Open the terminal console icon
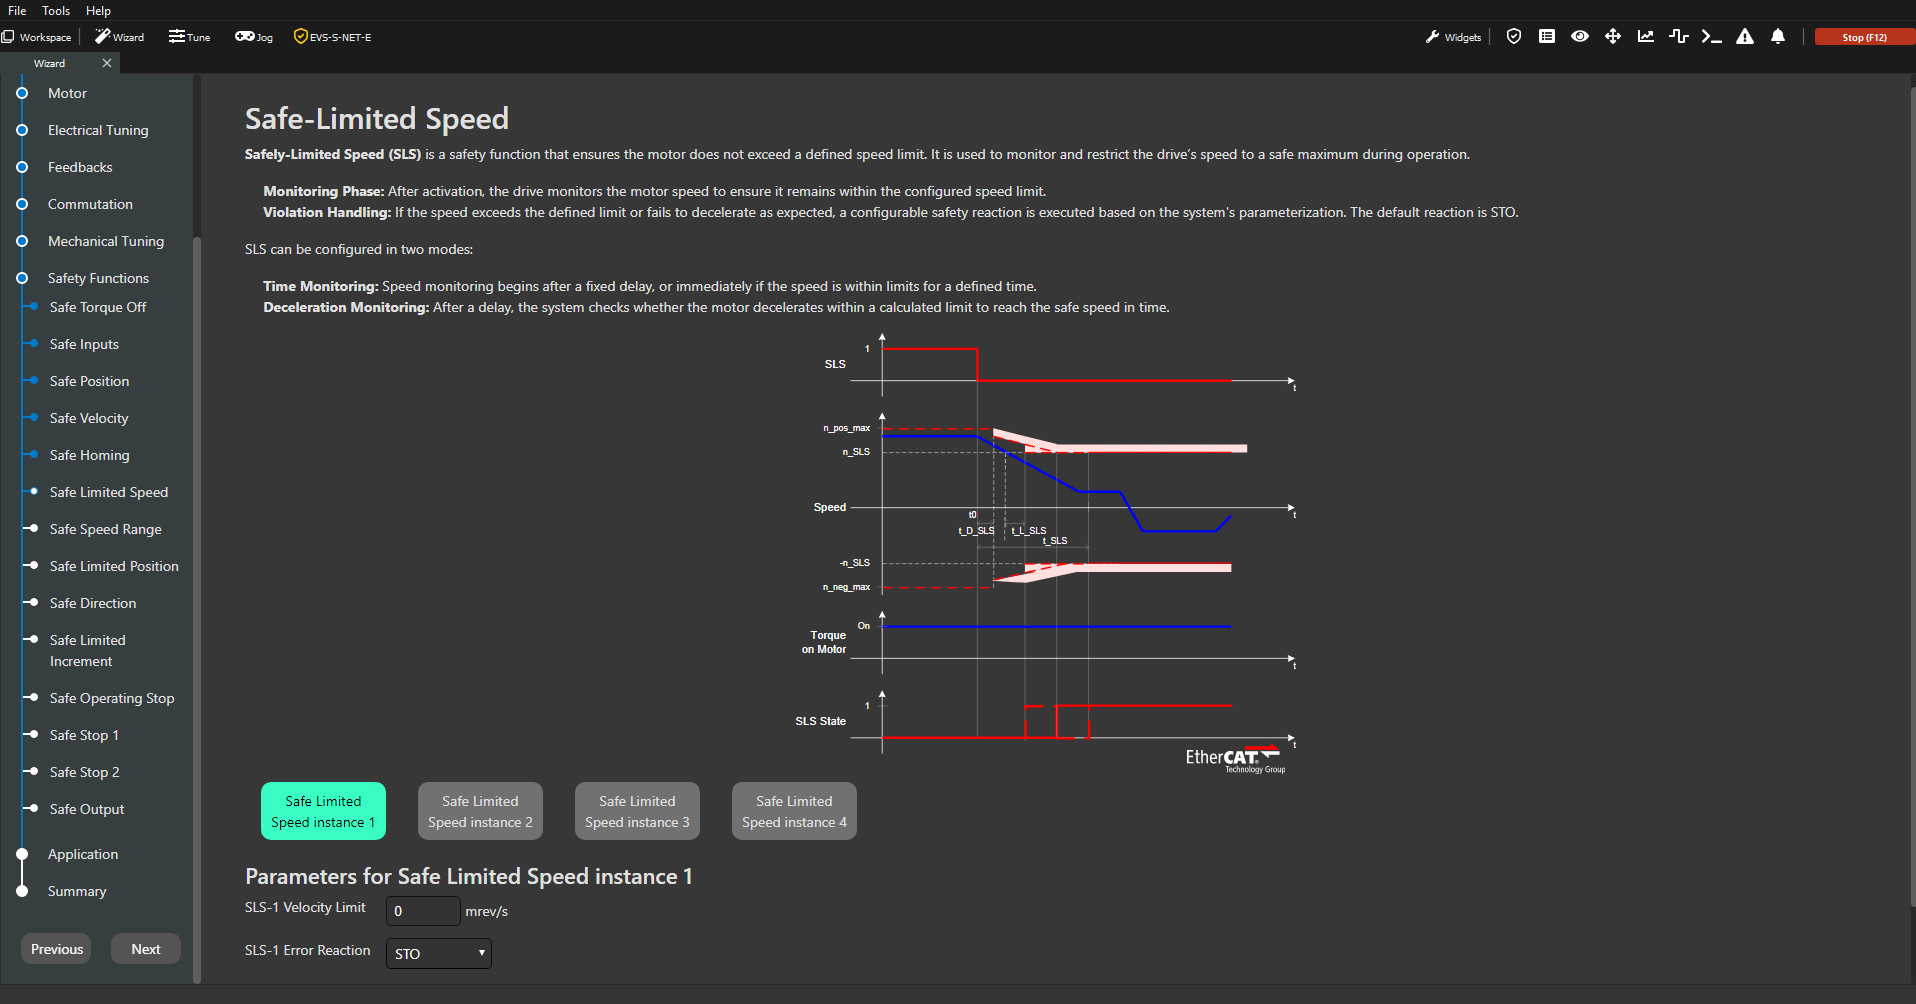Viewport: 1916px width, 1004px height. pyautogui.click(x=1711, y=37)
